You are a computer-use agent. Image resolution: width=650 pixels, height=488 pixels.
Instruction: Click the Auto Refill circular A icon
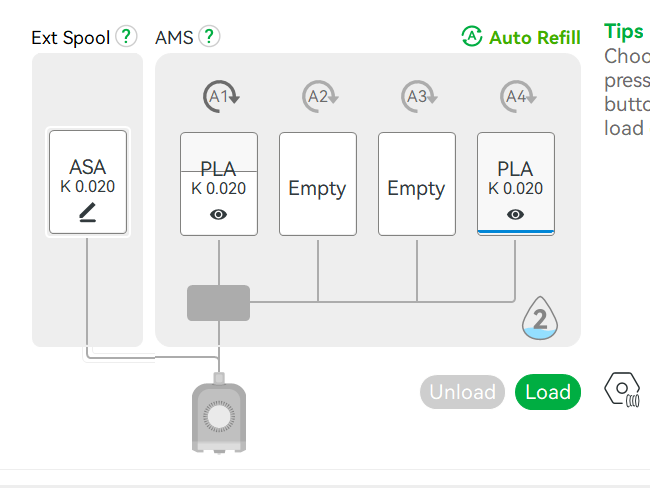click(x=472, y=36)
